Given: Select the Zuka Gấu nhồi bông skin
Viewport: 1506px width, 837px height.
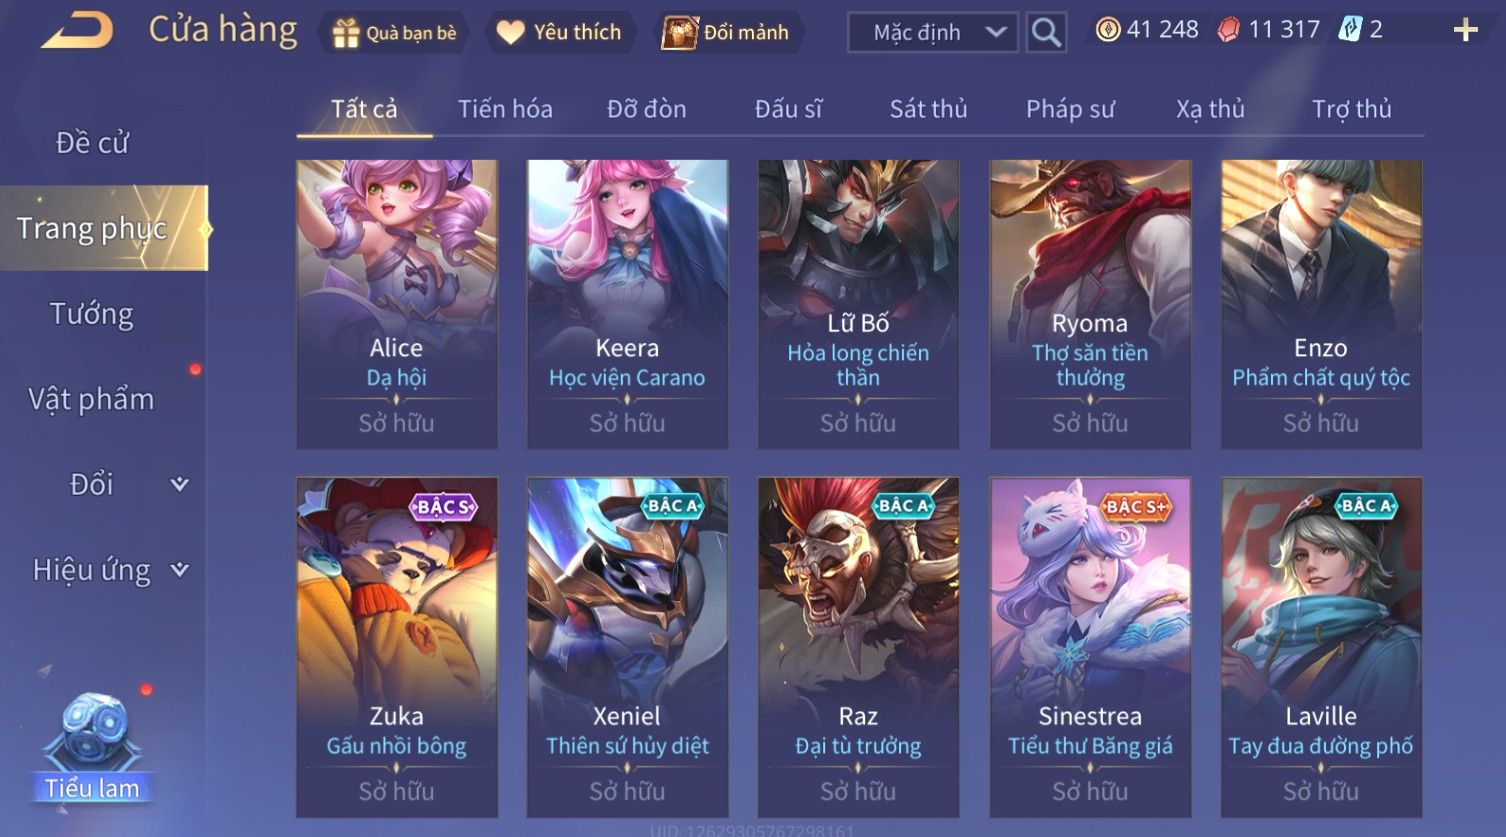Looking at the screenshot, I should 396,647.
